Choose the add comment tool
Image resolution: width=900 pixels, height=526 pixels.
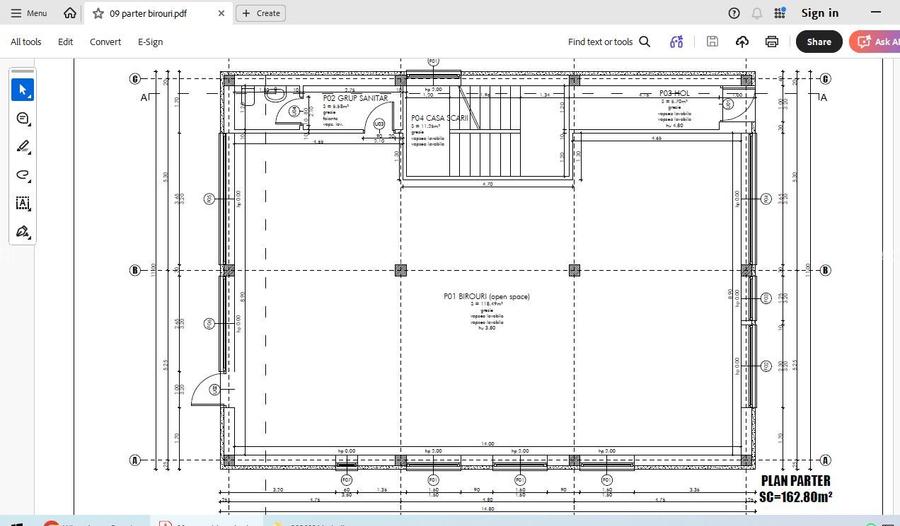(22, 118)
